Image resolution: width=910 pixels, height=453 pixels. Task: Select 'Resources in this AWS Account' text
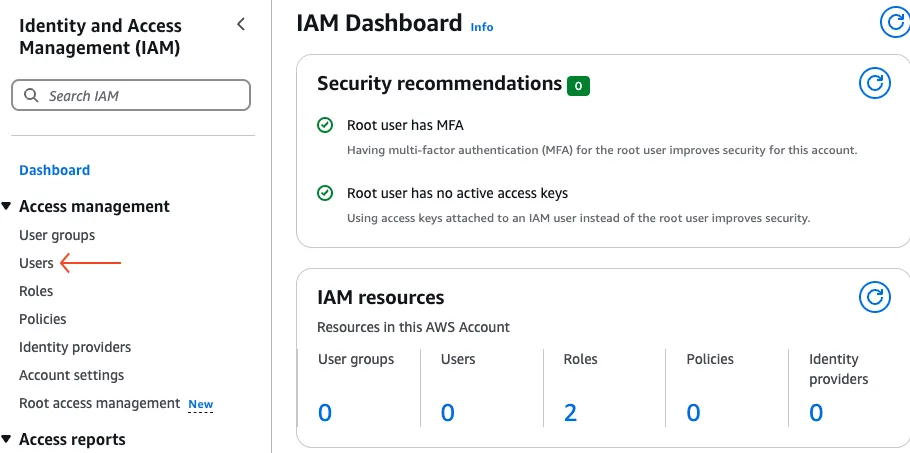(x=413, y=327)
